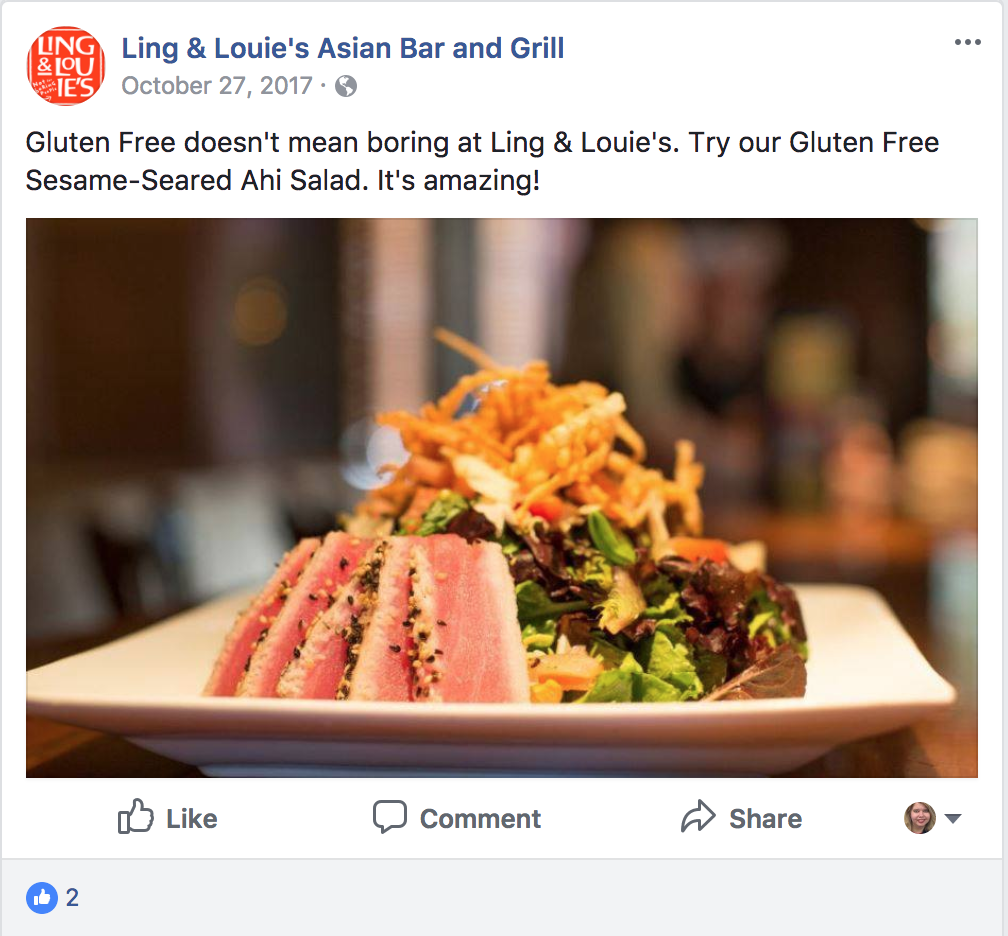Click the speech bubble Comment icon
This screenshot has width=1008, height=936.
point(390,816)
